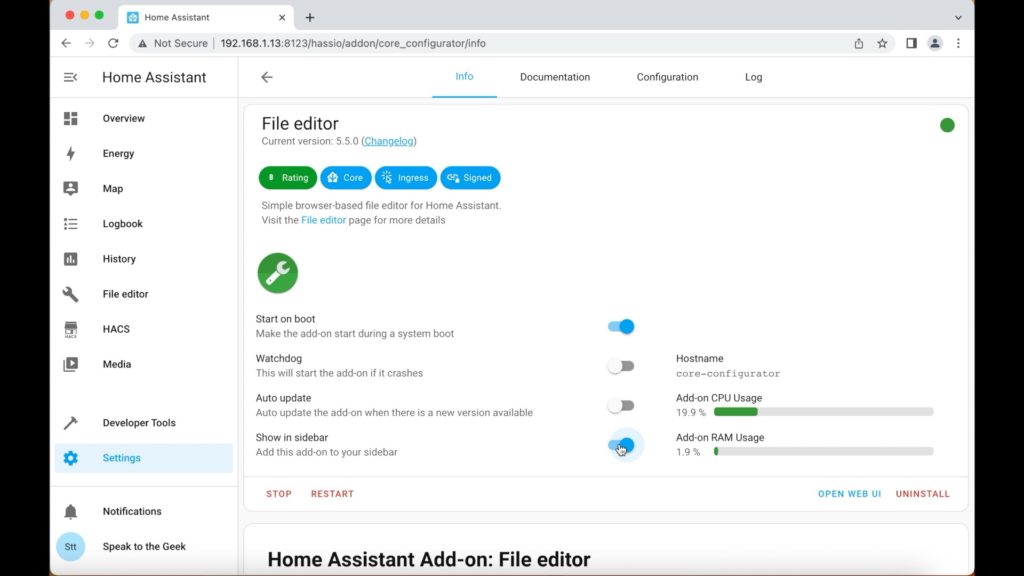
Task: Open the Stt user profile avatar
Action: pyautogui.click(x=71, y=547)
